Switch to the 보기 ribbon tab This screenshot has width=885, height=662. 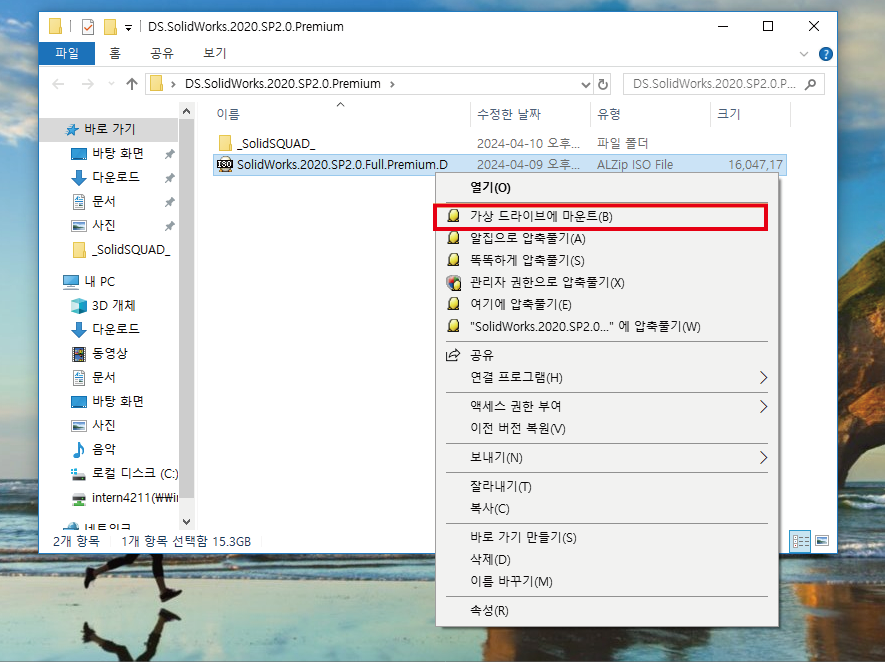coord(214,53)
